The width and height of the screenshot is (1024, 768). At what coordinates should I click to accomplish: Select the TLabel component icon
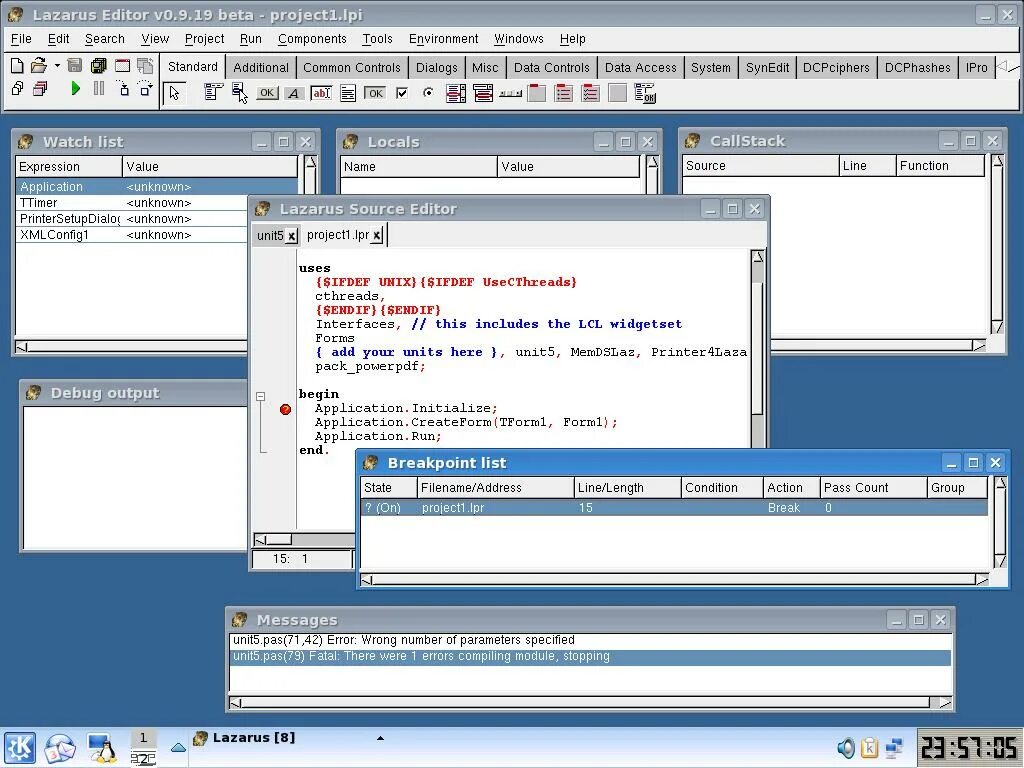294,93
